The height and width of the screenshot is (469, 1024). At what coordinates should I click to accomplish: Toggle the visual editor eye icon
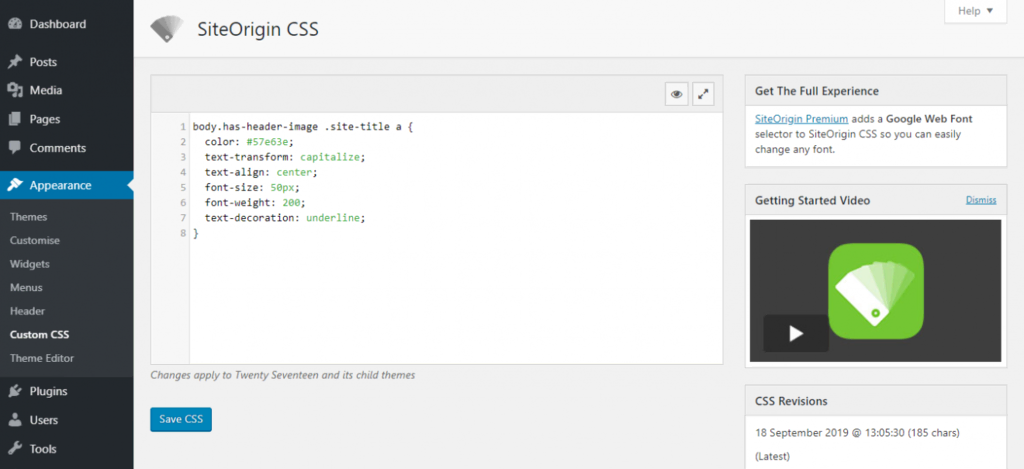click(x=677, y=94)
